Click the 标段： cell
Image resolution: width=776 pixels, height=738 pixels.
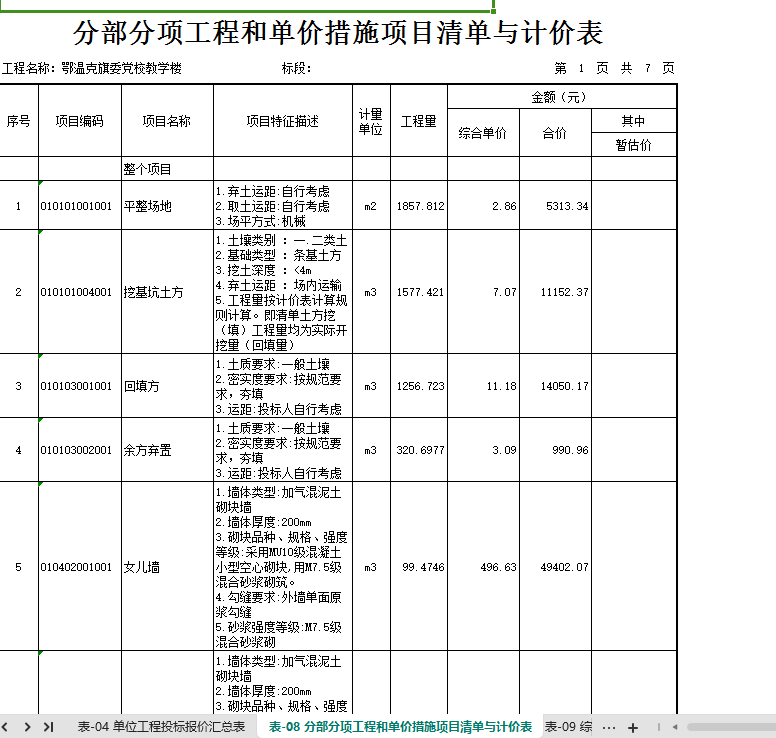pos(296,68)
